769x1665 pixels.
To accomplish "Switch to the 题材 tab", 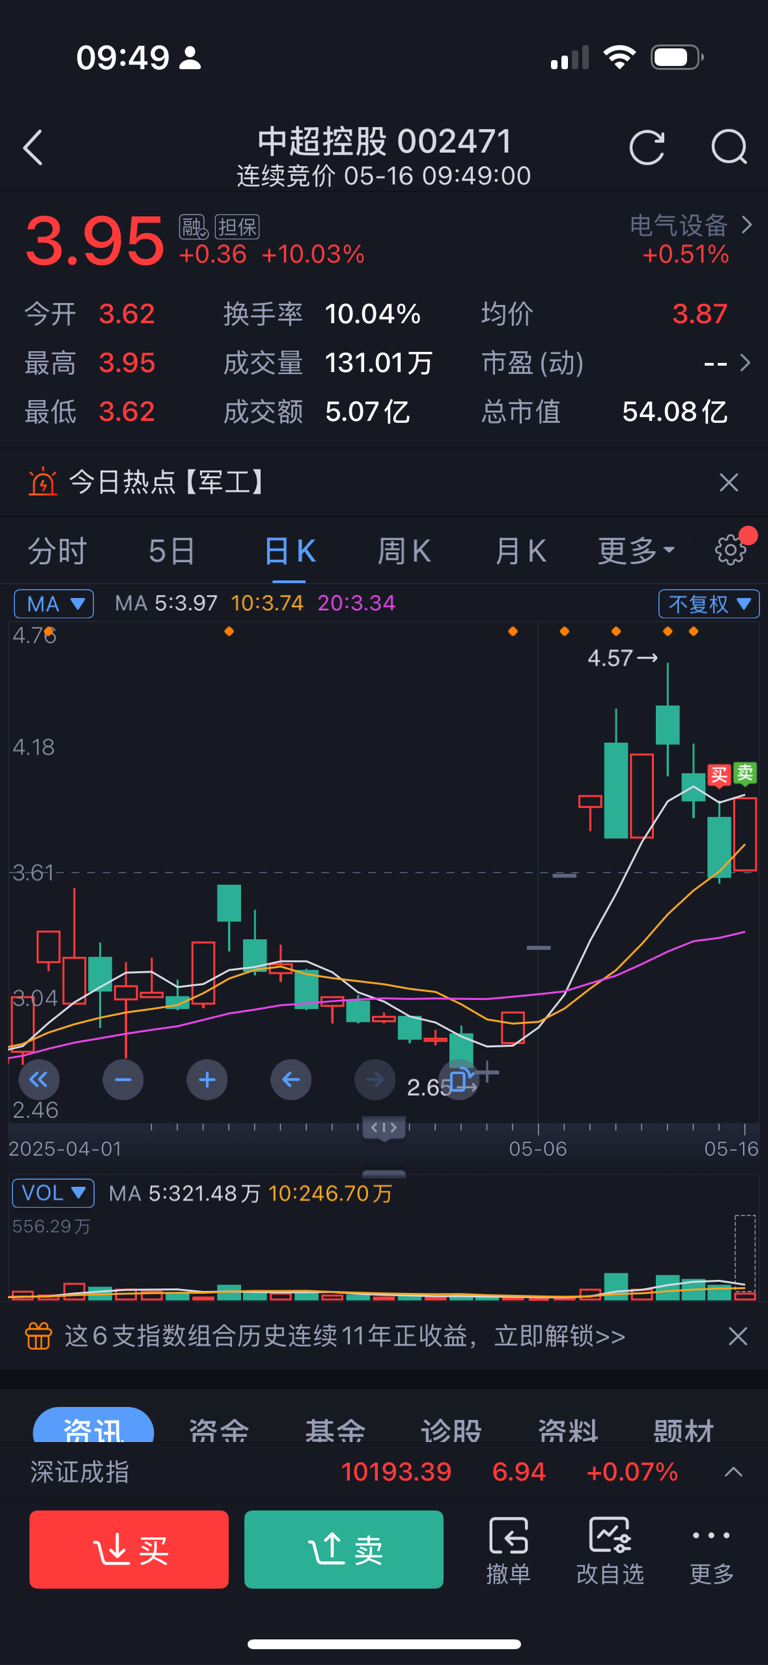I will click(x=683, y=1430).
